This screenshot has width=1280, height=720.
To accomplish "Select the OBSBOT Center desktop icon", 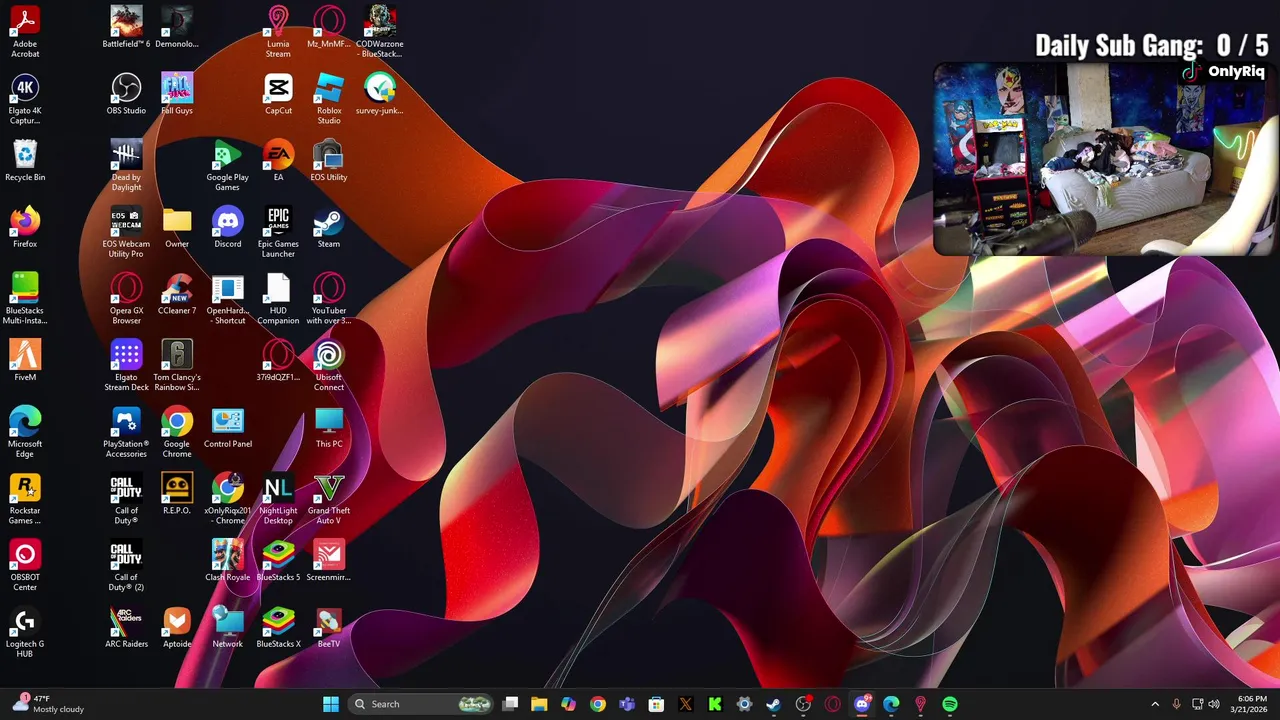I will [25, 566].
